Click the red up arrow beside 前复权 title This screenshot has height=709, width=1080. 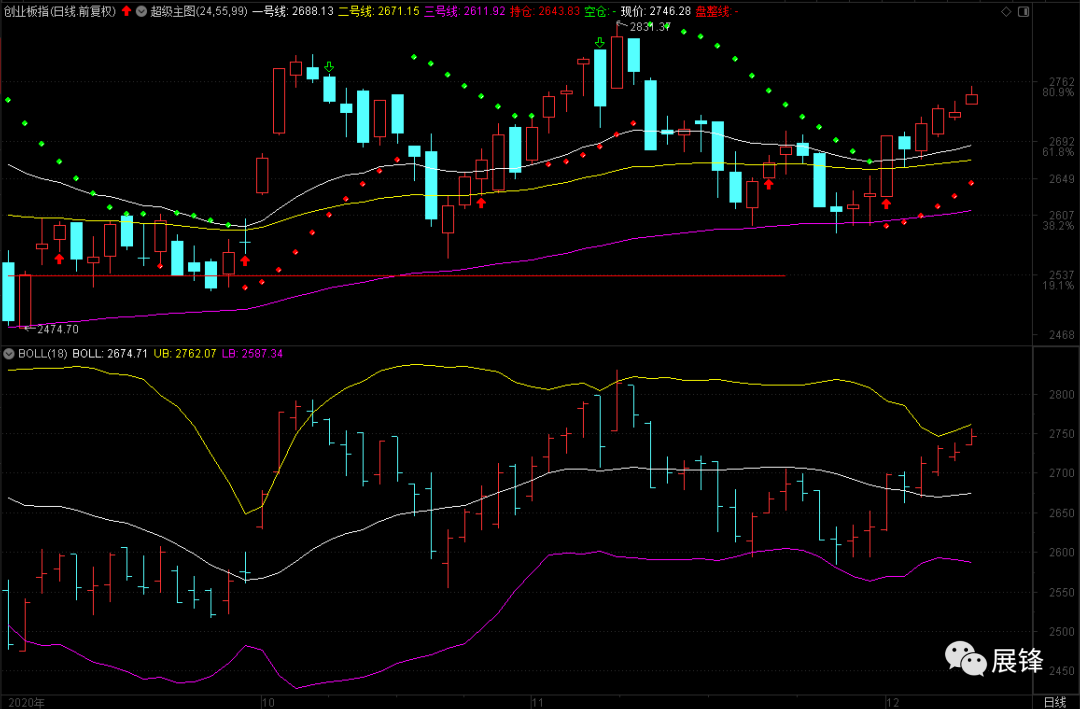(126, 11)
